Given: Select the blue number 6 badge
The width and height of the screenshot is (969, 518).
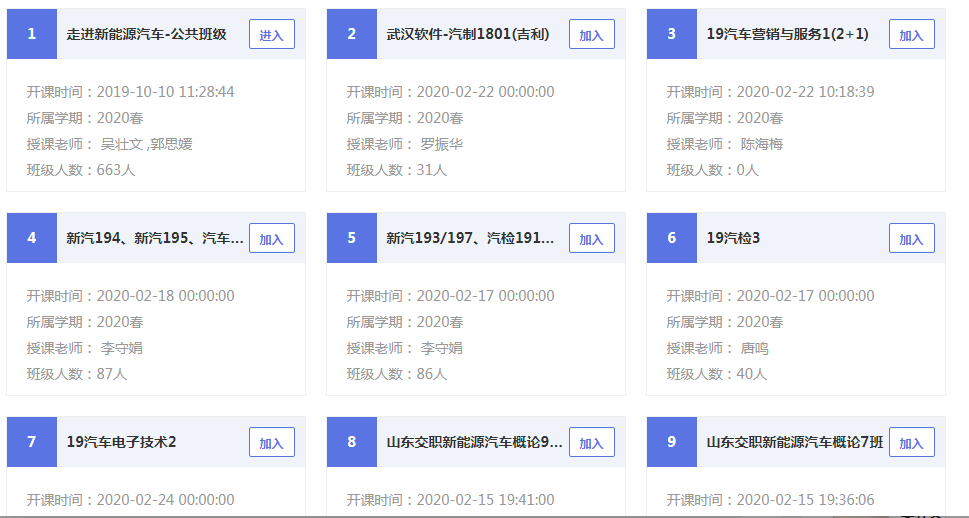Looking at the screenshot, I should click(x=672, y=238).
